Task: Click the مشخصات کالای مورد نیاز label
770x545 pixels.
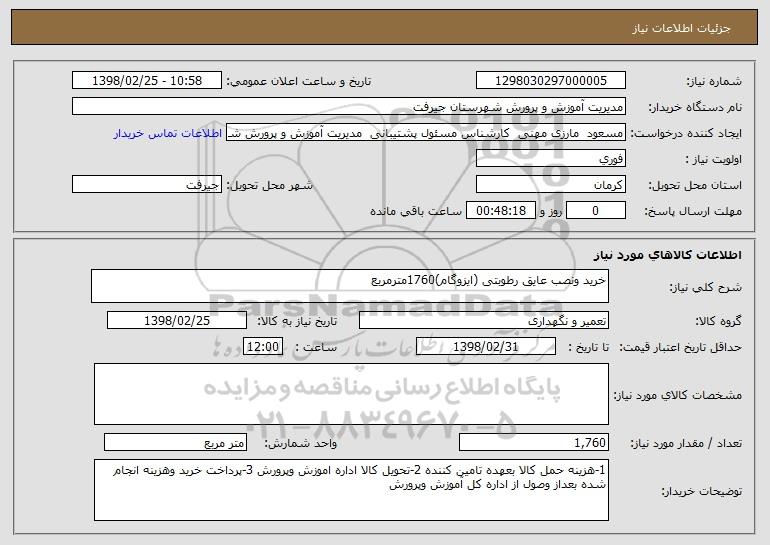Action: (678, 395)
